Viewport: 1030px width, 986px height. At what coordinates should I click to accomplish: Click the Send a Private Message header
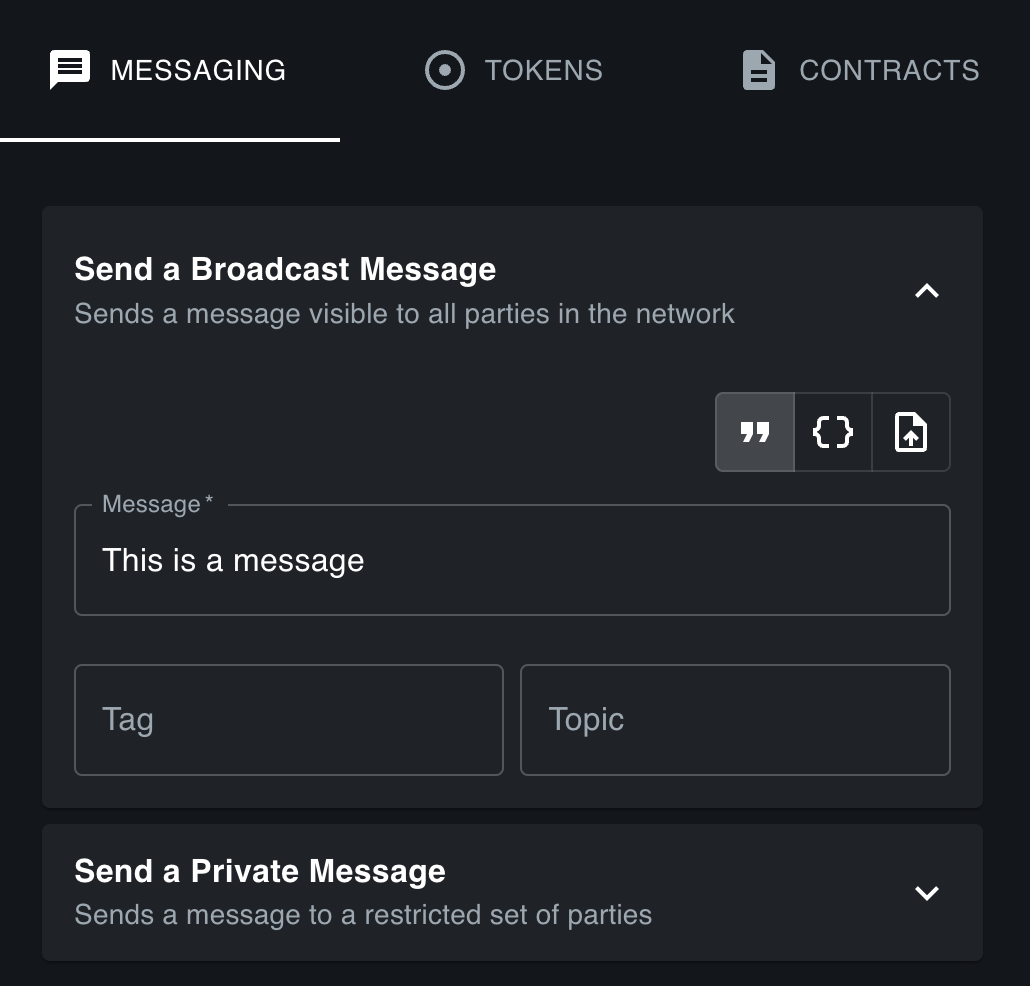(x=259, y=871)
